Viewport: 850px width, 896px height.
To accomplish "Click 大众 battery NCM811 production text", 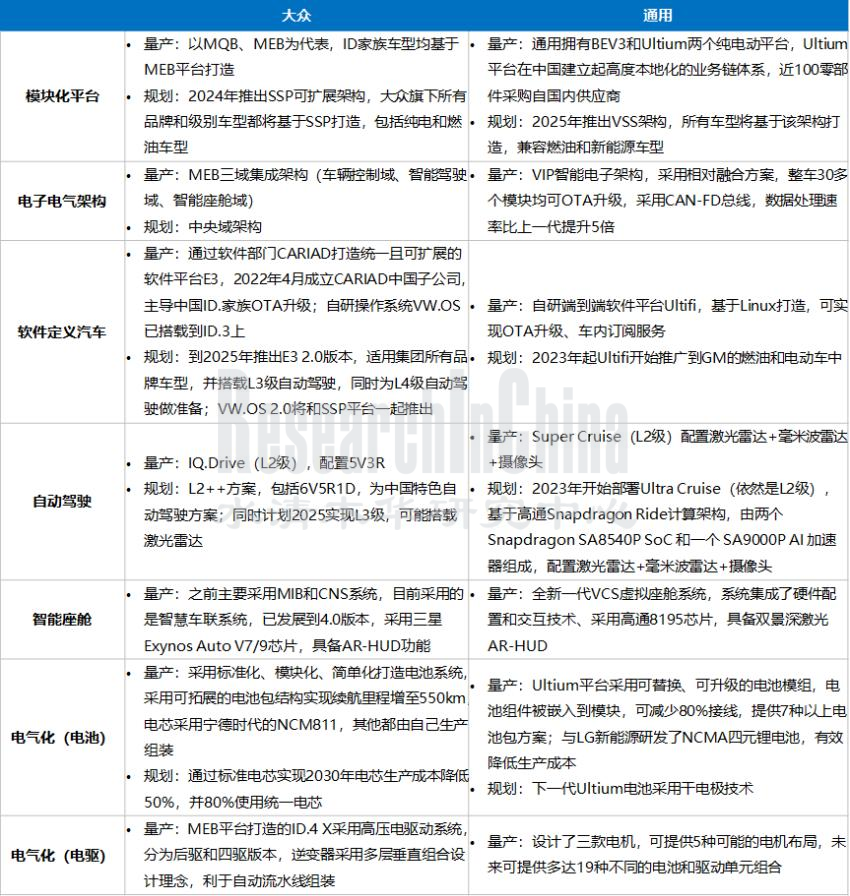I will 305,711.
